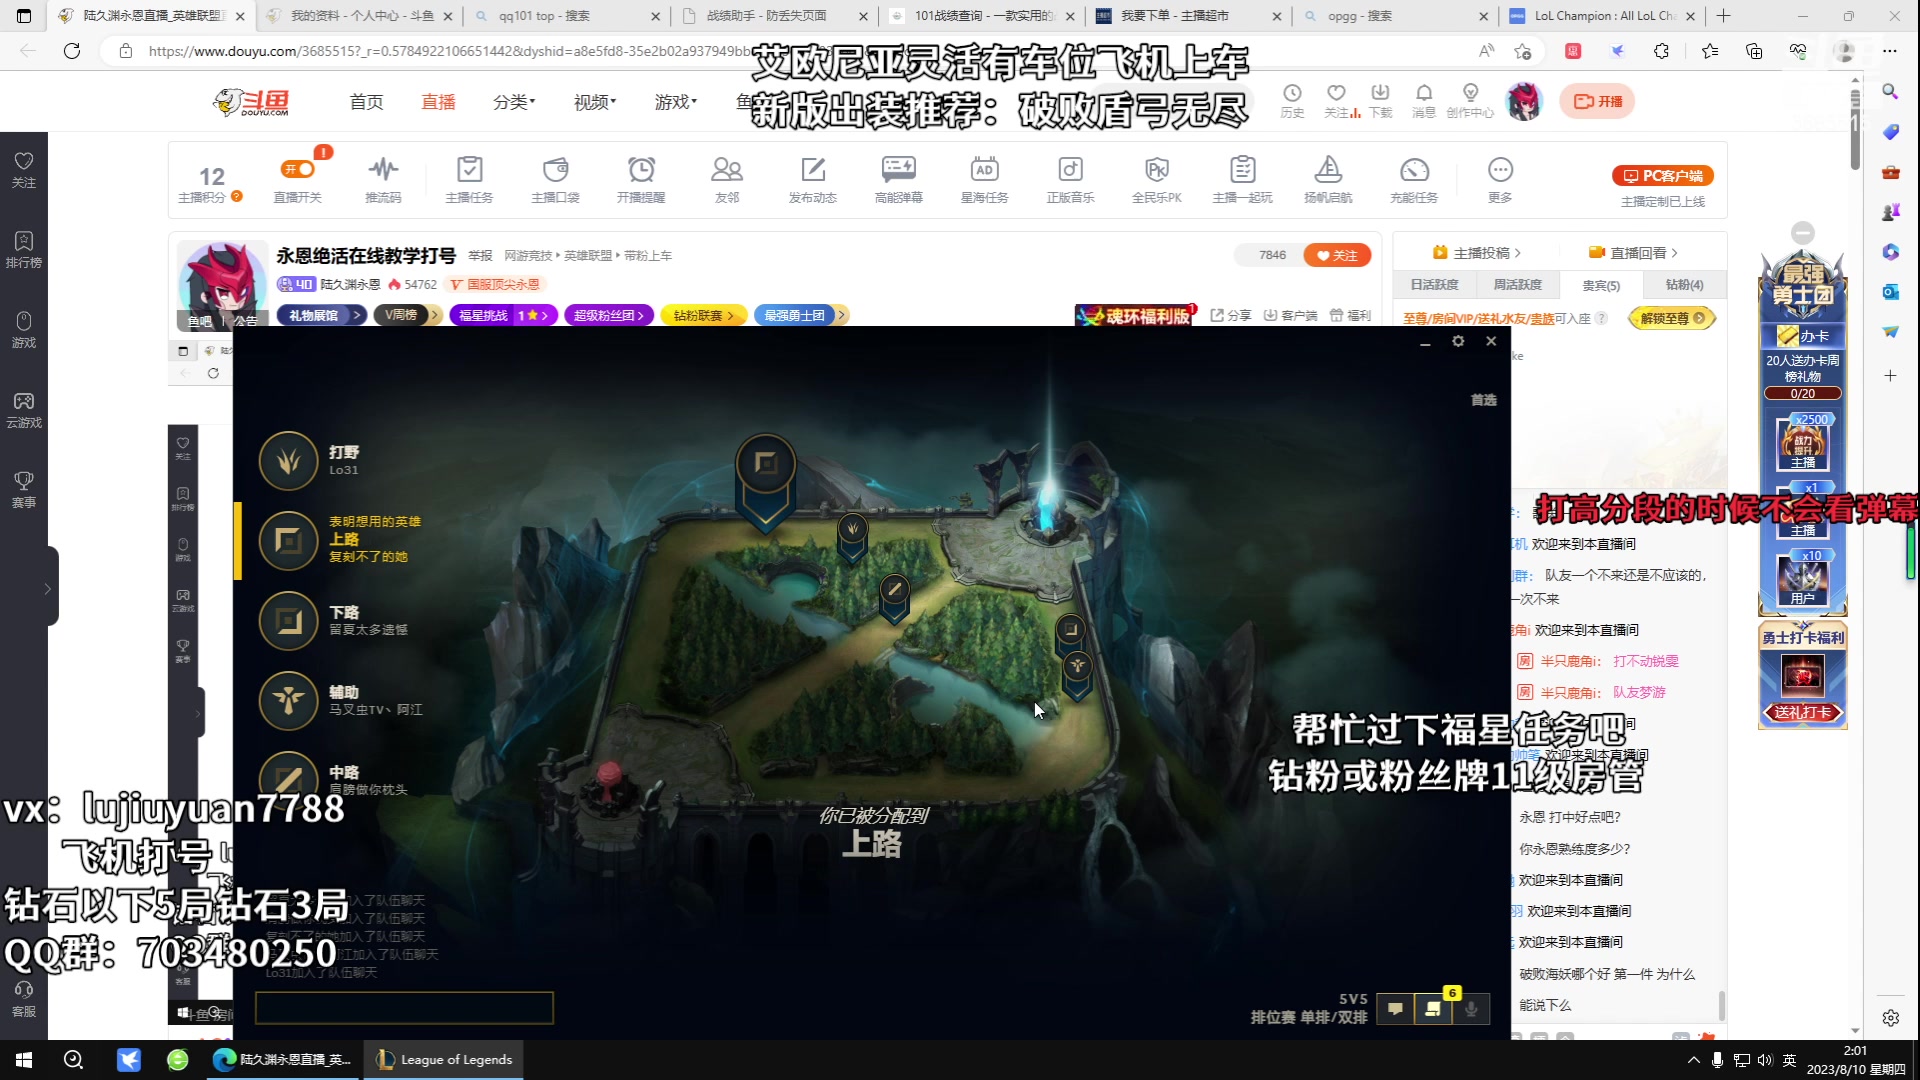
Task: Expand the 分类 dropdown menu
Action: click(x=514, y=102)
